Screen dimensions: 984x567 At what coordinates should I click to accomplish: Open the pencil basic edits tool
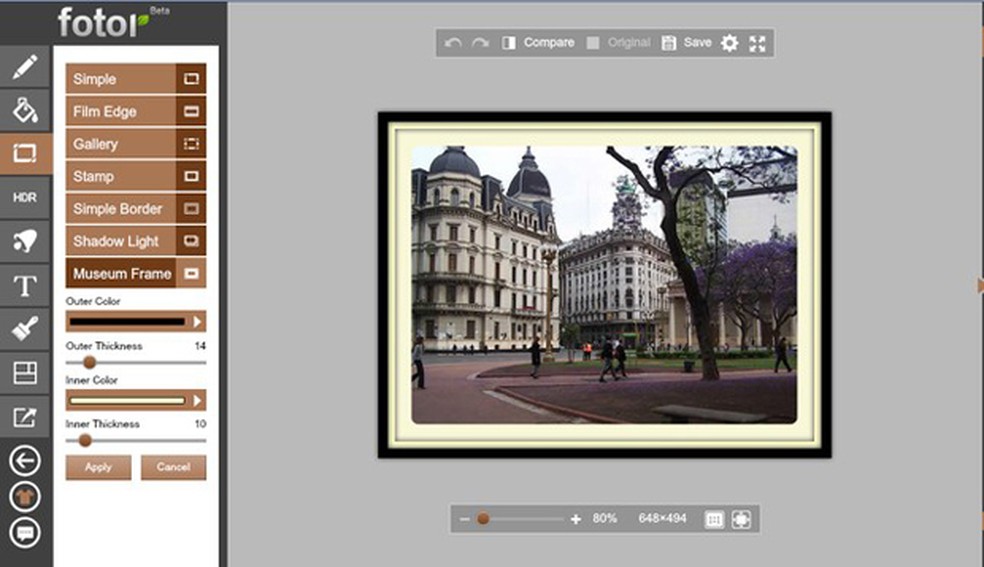(x=25, y=67)
